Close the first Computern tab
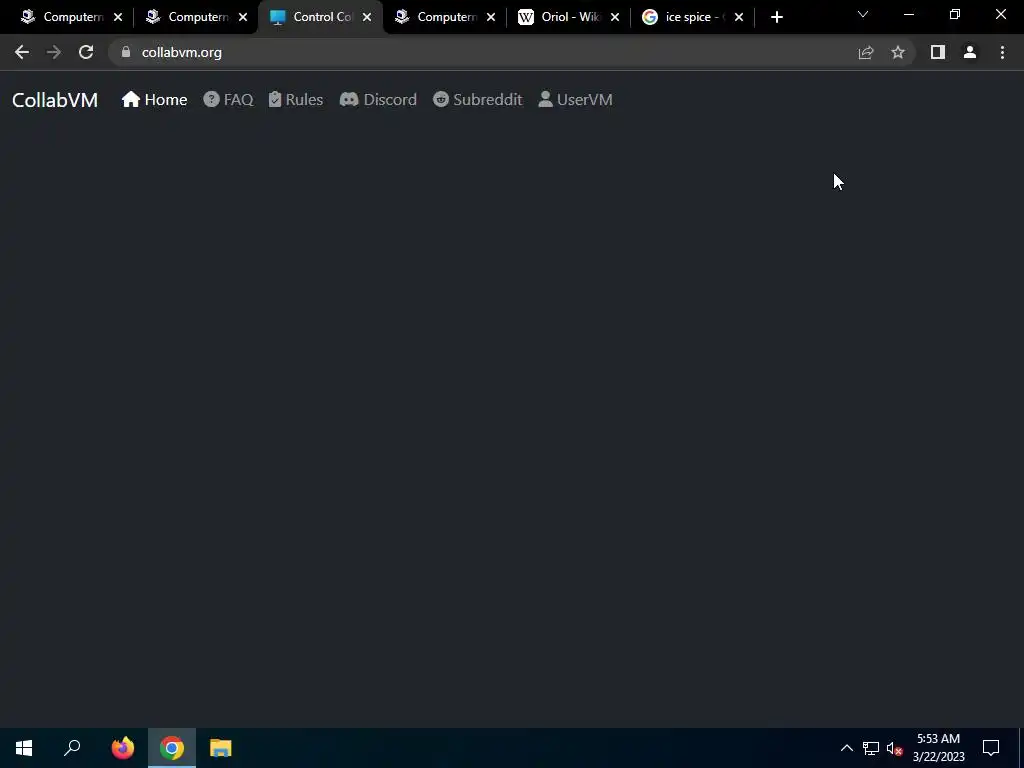Viewport: 1024px width, 768px height. coord(118,18)
